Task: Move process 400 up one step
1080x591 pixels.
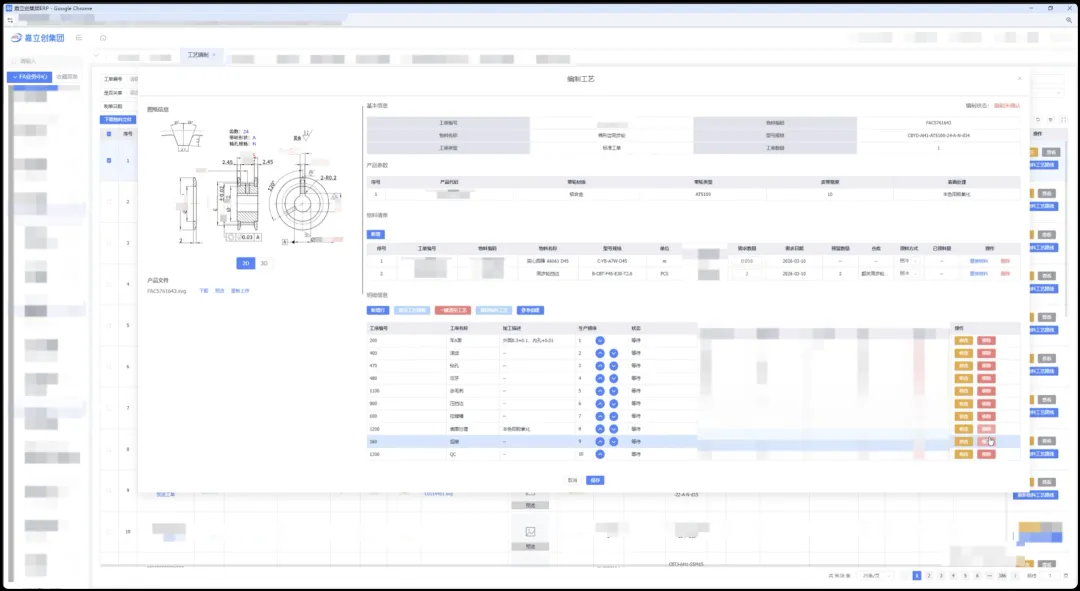Action: point(600,353)
